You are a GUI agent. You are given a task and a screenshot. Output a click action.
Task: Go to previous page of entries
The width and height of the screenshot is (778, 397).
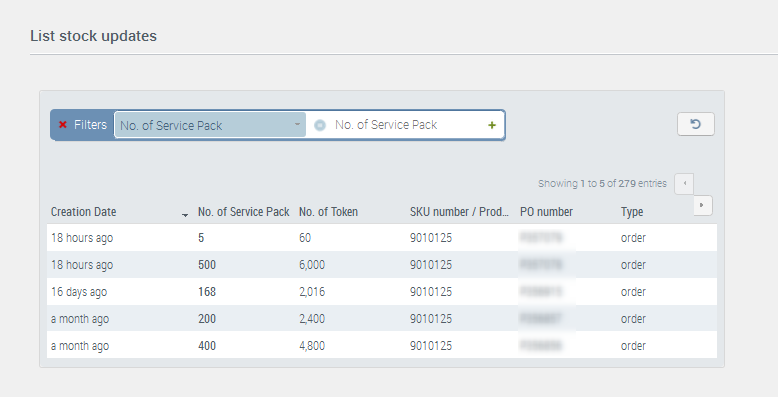[684, 184]
